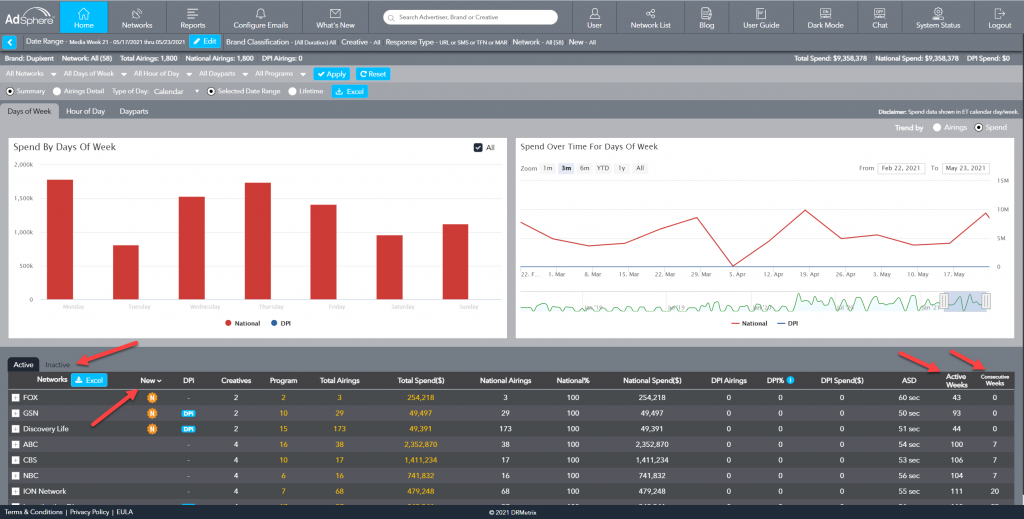The height and width of the screenshot is (519, 1024).
Task: Set Trend by to Spend
Action: [978, 127]
